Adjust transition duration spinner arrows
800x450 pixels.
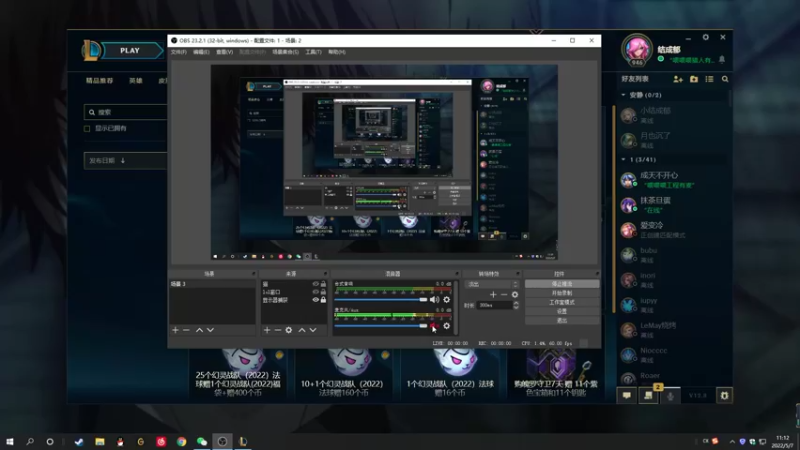[516, 305]
